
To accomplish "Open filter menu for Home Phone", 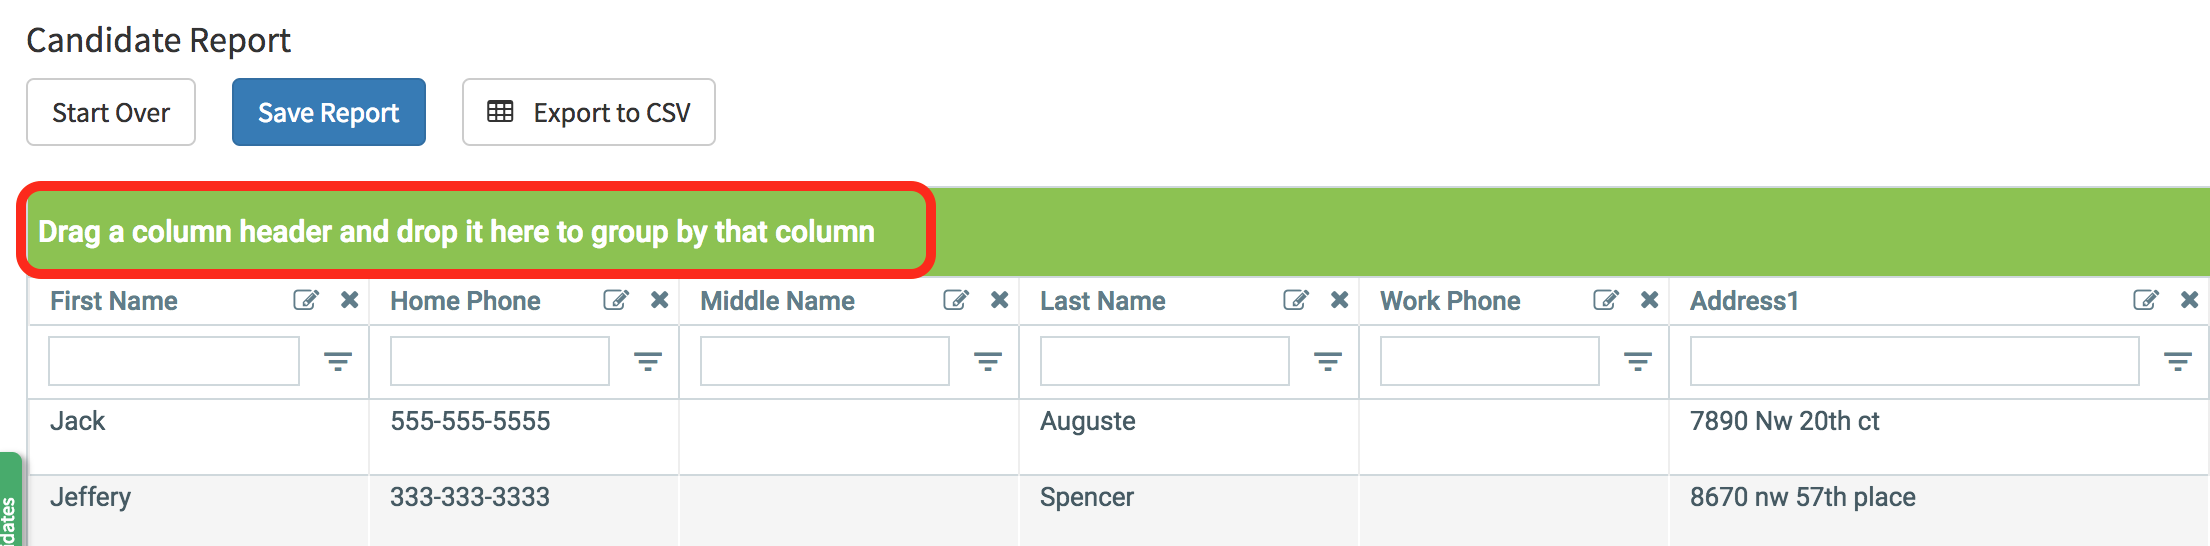I will click(648, 361).
